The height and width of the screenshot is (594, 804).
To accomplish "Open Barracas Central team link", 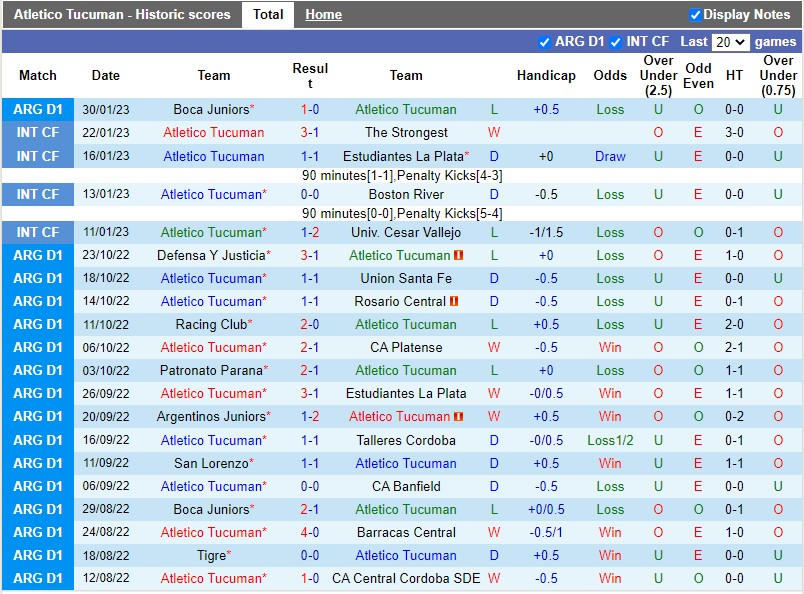I will (x=406, y=532).
